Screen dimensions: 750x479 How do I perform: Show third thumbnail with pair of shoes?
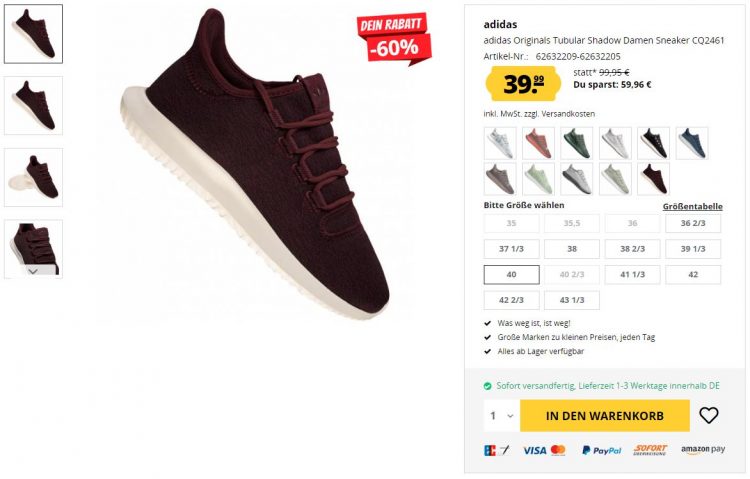point(33,178)
